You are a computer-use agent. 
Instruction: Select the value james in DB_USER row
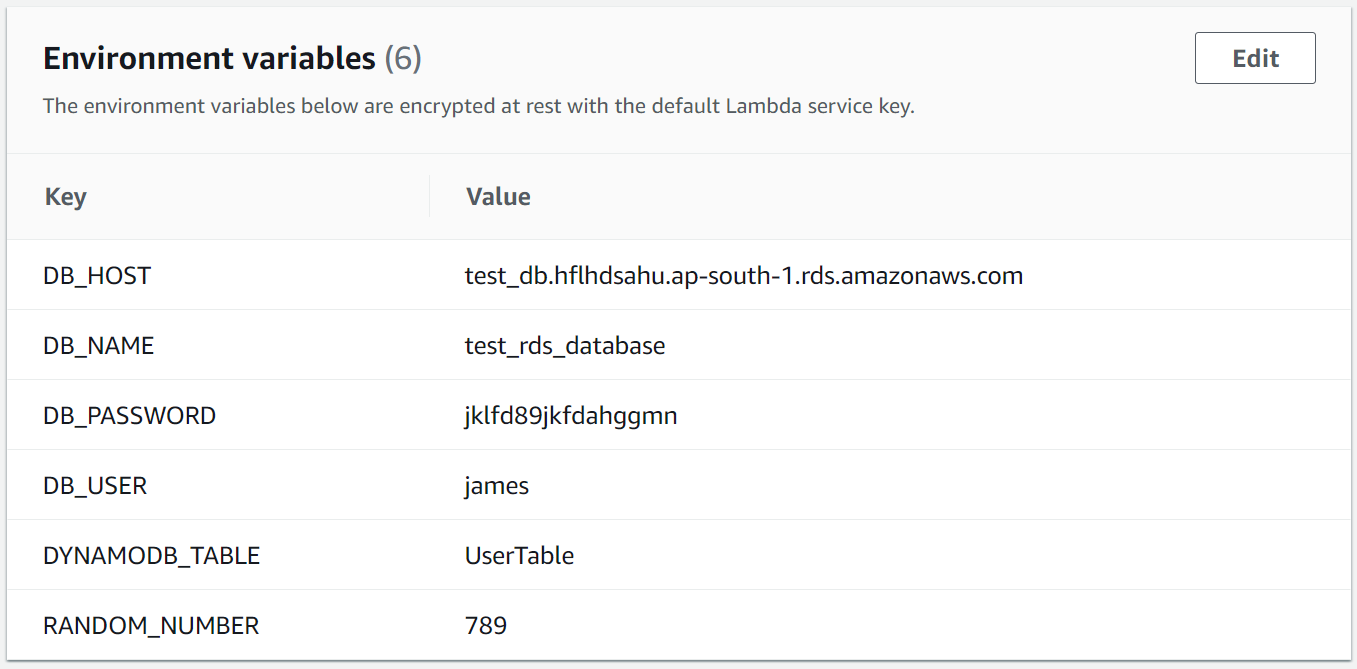[496, 485]
